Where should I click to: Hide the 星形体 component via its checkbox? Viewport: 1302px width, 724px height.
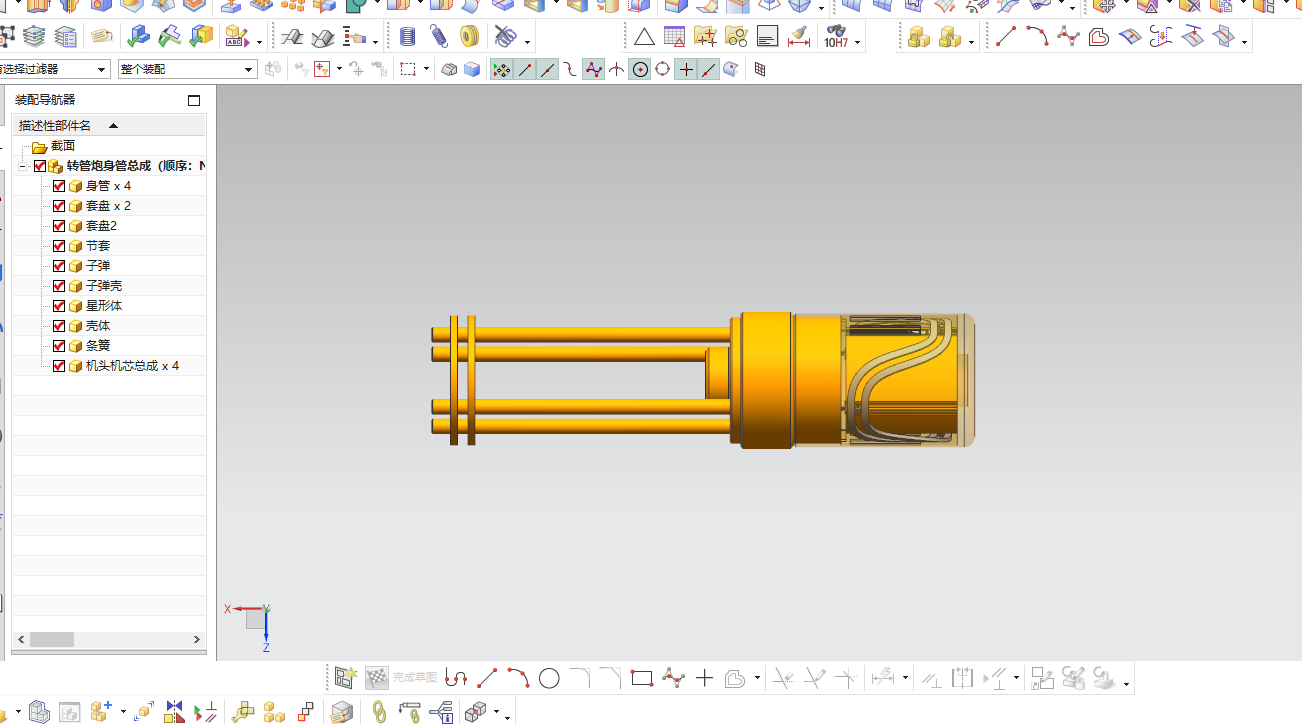pos(59,306)
